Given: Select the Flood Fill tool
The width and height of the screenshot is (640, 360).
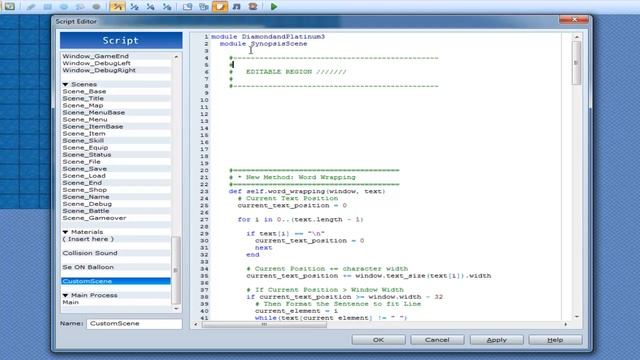Looking at the screenshot, I should point(80,7).
